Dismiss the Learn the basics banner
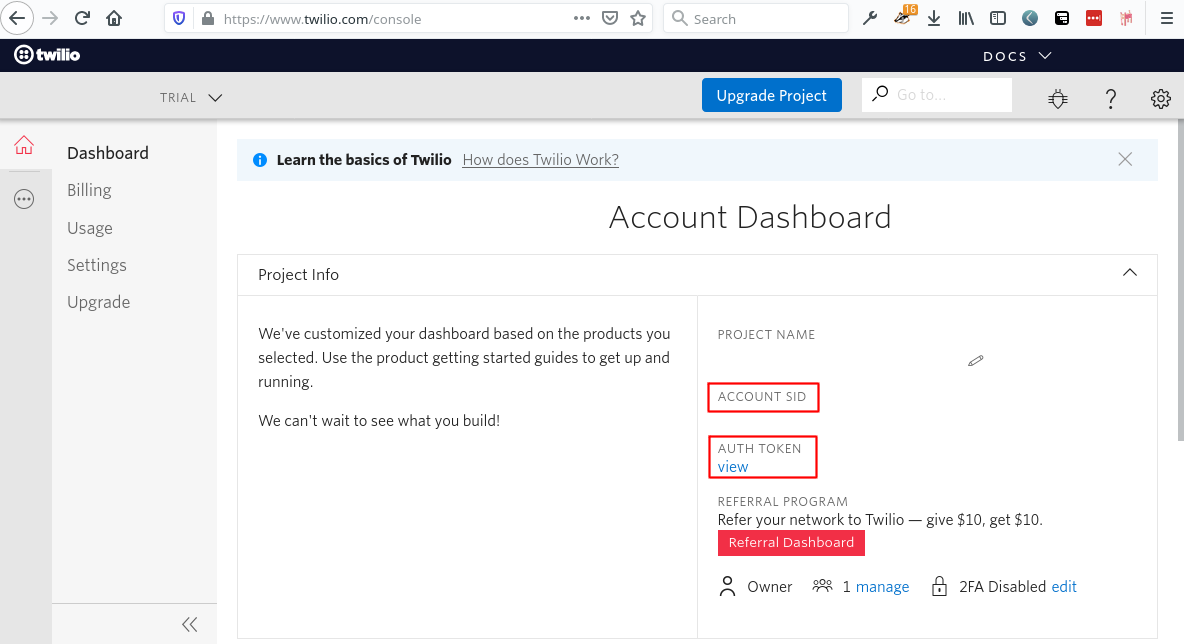Image resolution: width=1184 pixels, height=644 pixels. pos(1125,159)
